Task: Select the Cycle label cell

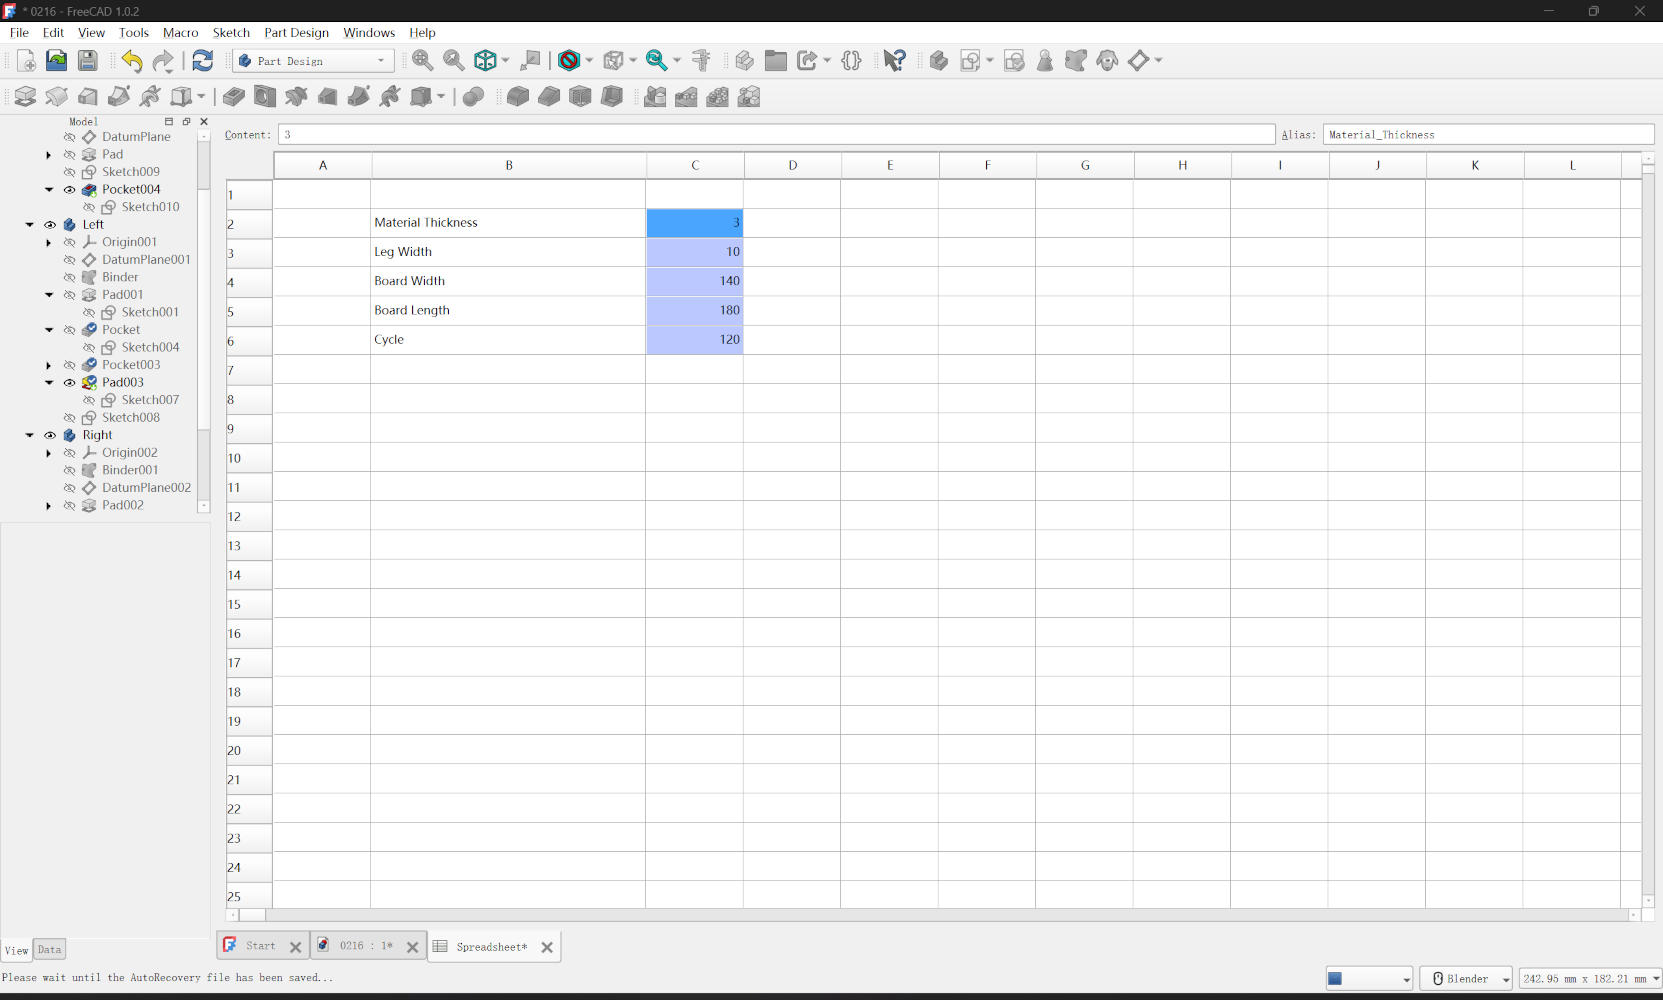Action: [x=508, y=340]
